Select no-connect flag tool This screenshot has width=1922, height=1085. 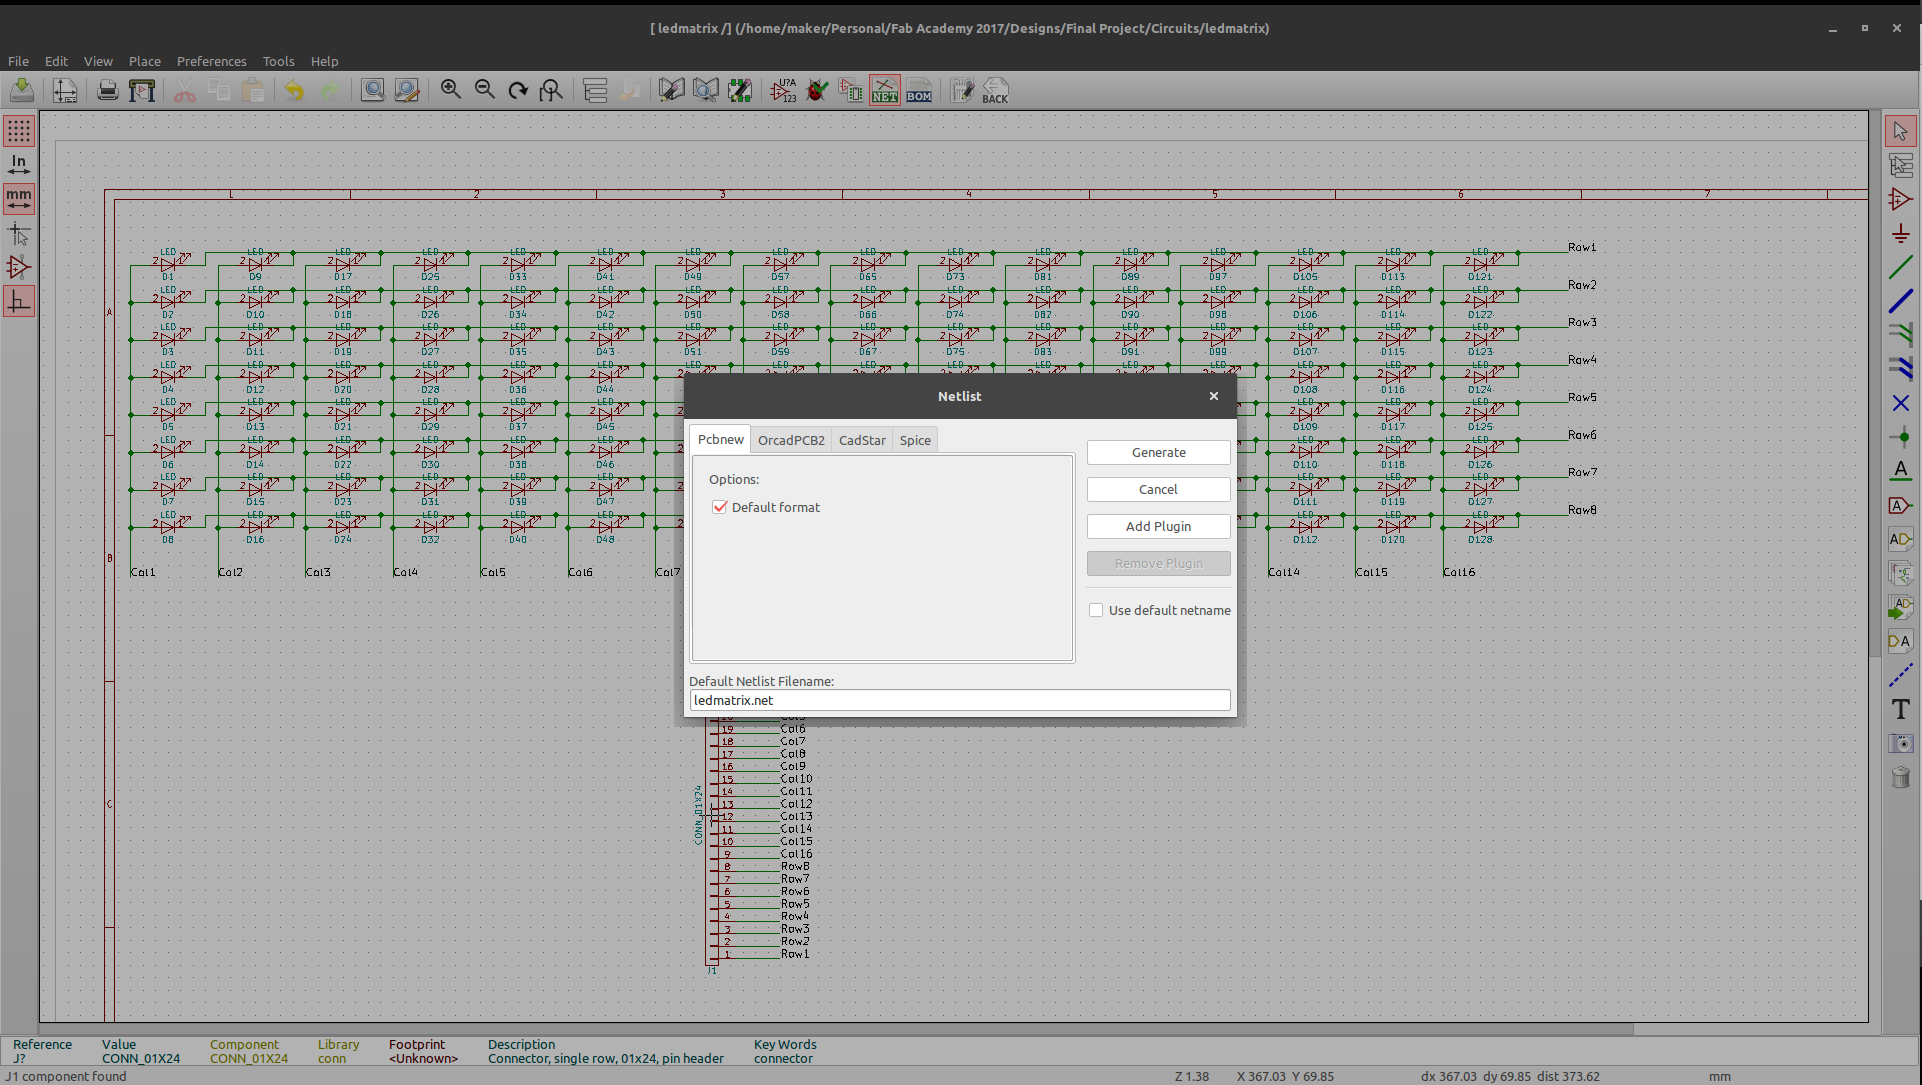[1901, 403]
